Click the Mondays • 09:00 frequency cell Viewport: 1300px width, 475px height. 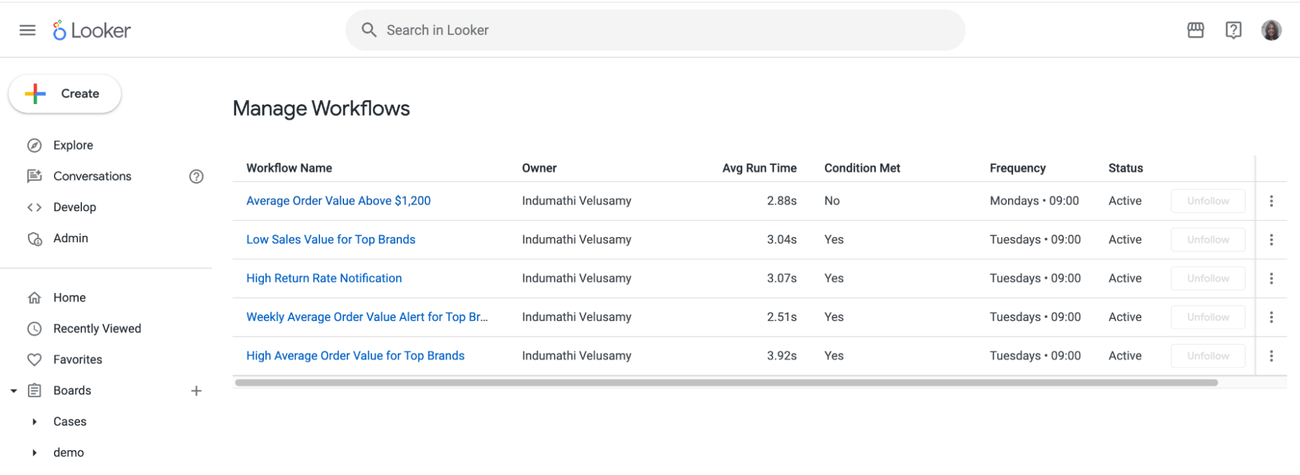1034,201
